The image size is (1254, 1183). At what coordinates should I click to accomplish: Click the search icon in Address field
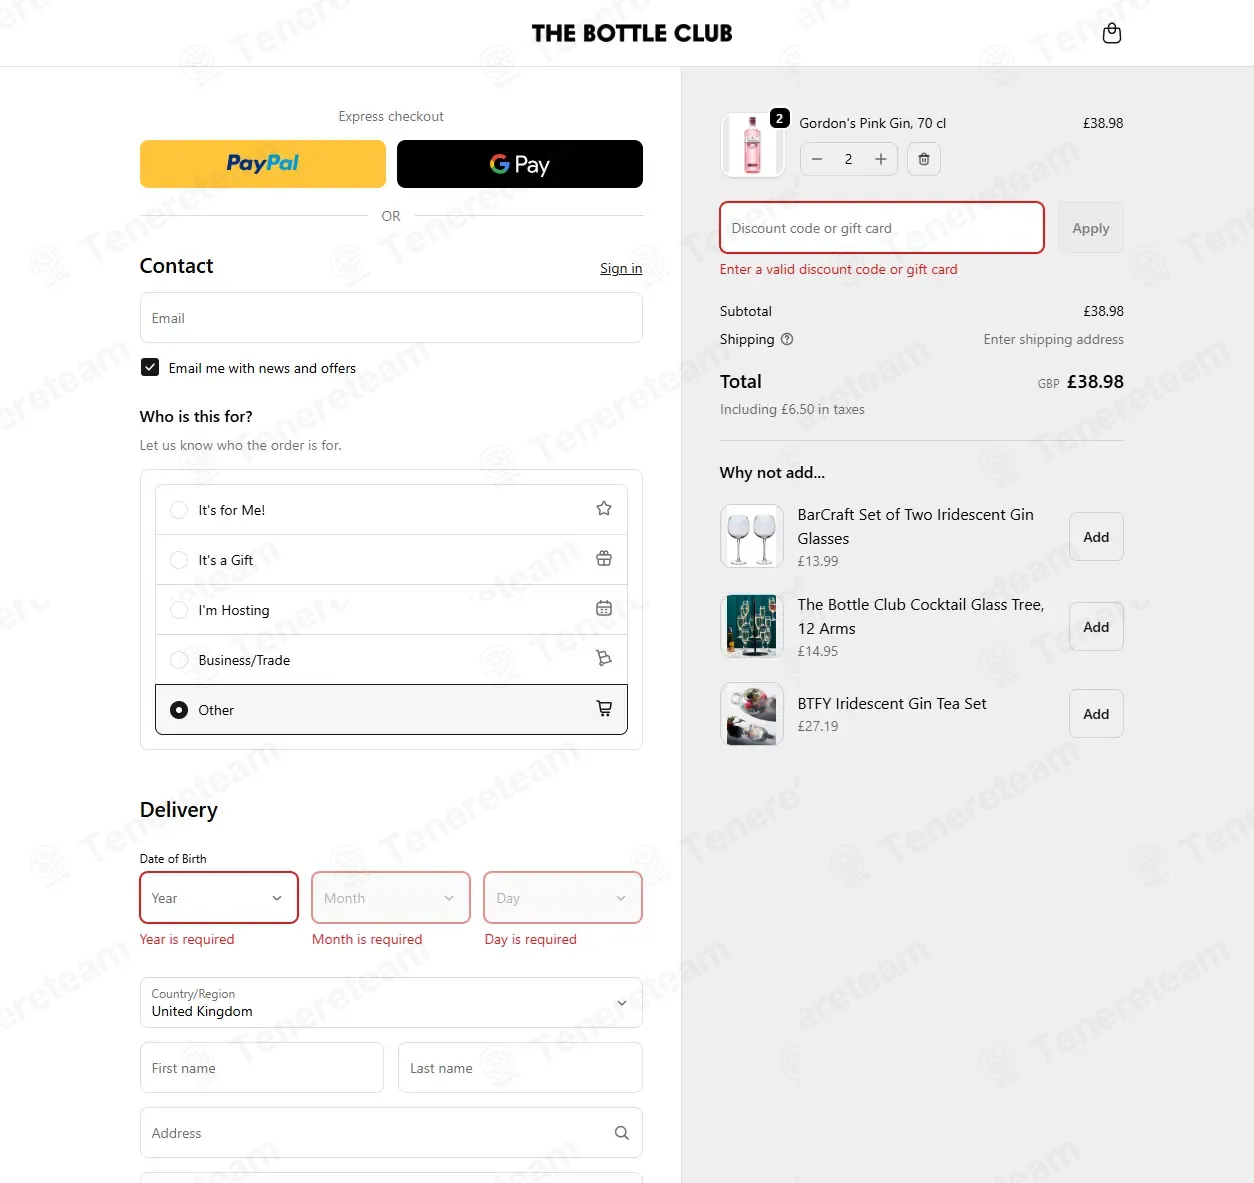[x=622, y=1133]
